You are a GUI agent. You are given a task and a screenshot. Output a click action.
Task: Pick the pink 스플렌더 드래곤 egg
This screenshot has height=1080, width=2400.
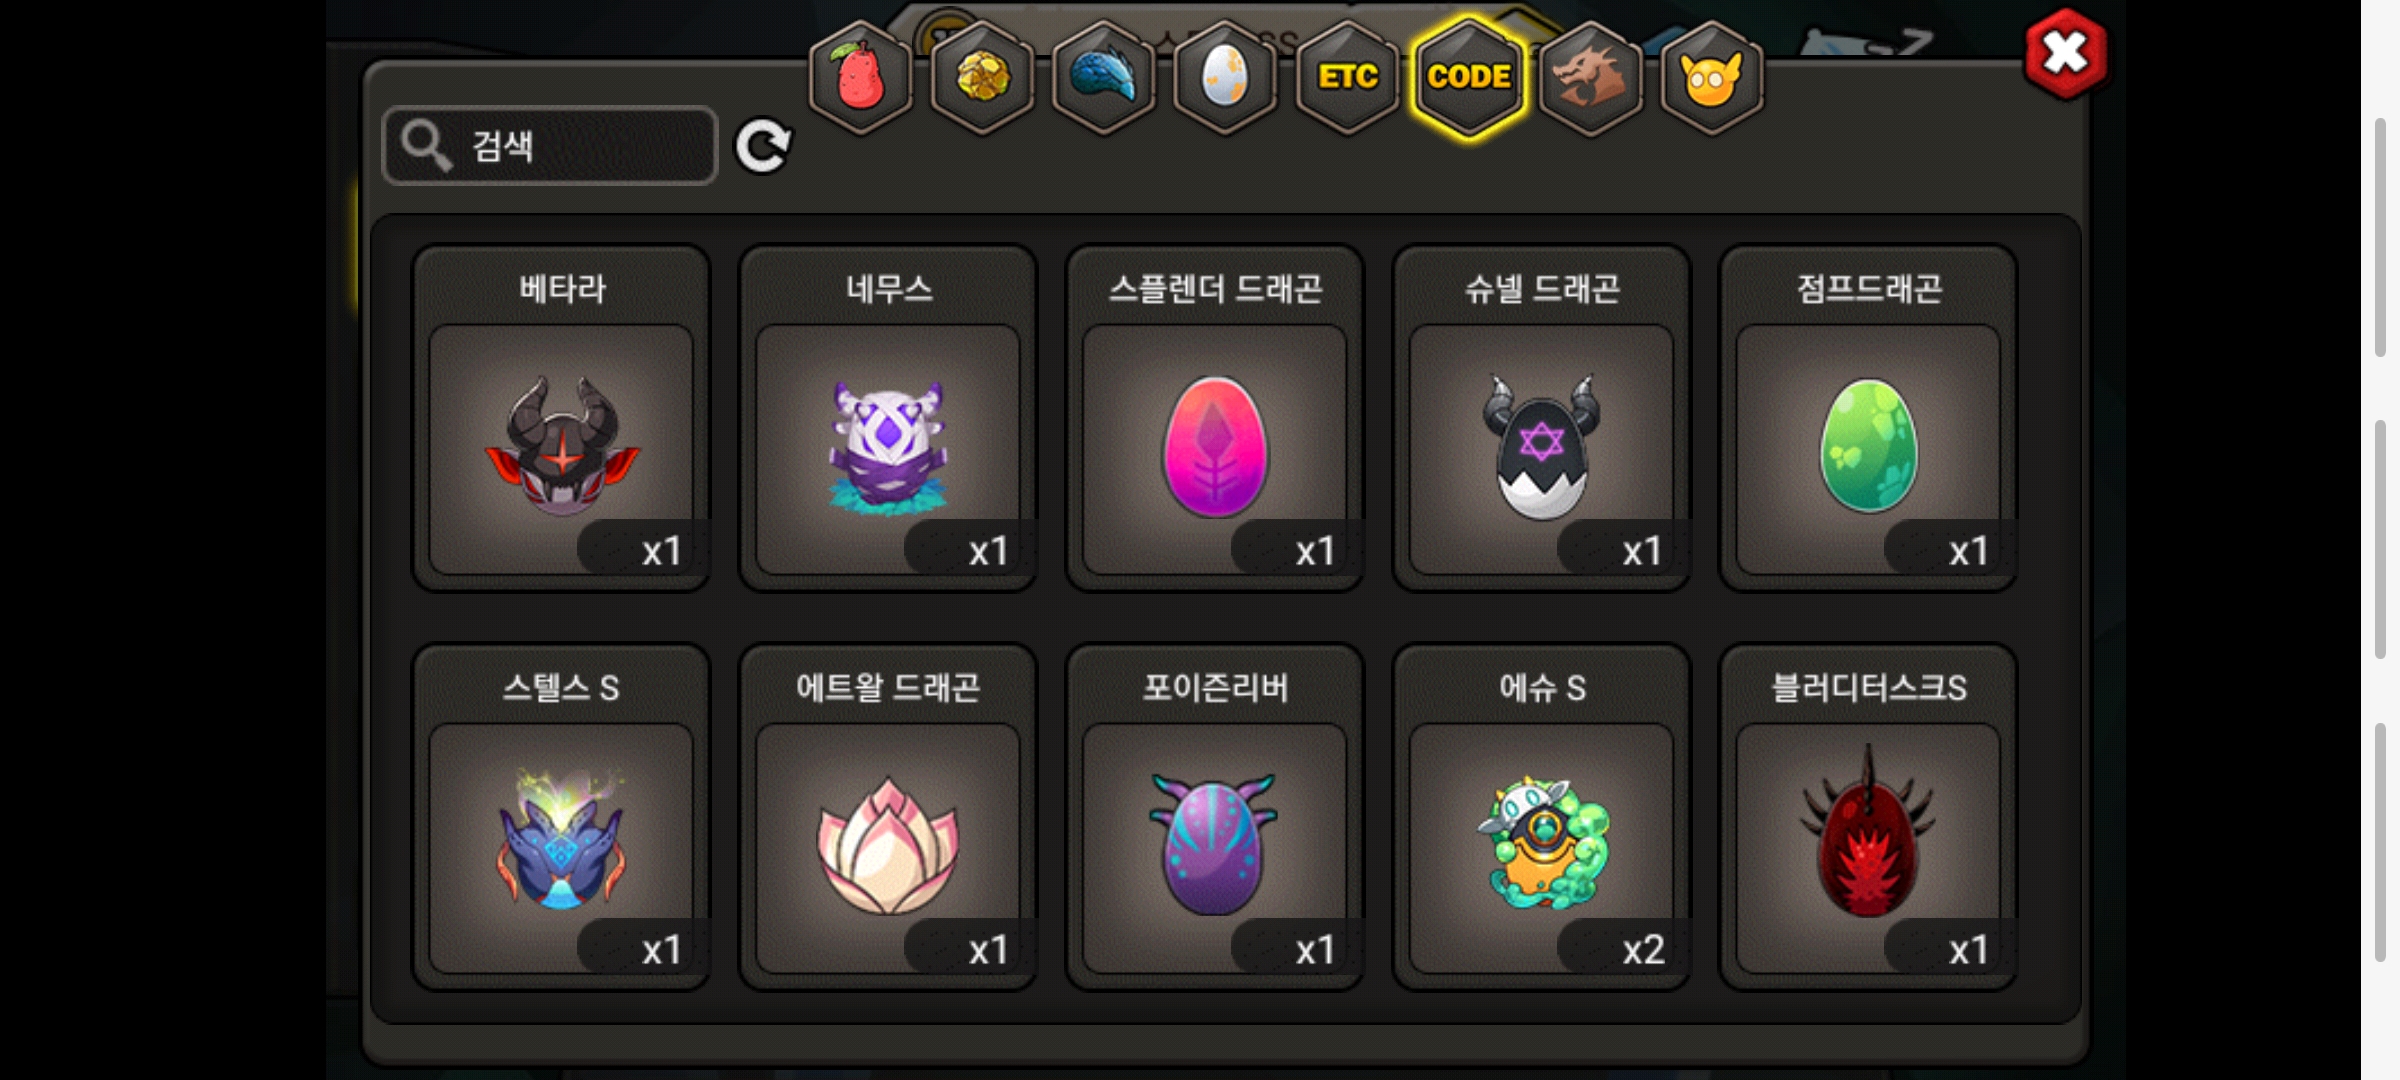(x=1215, y=418)
